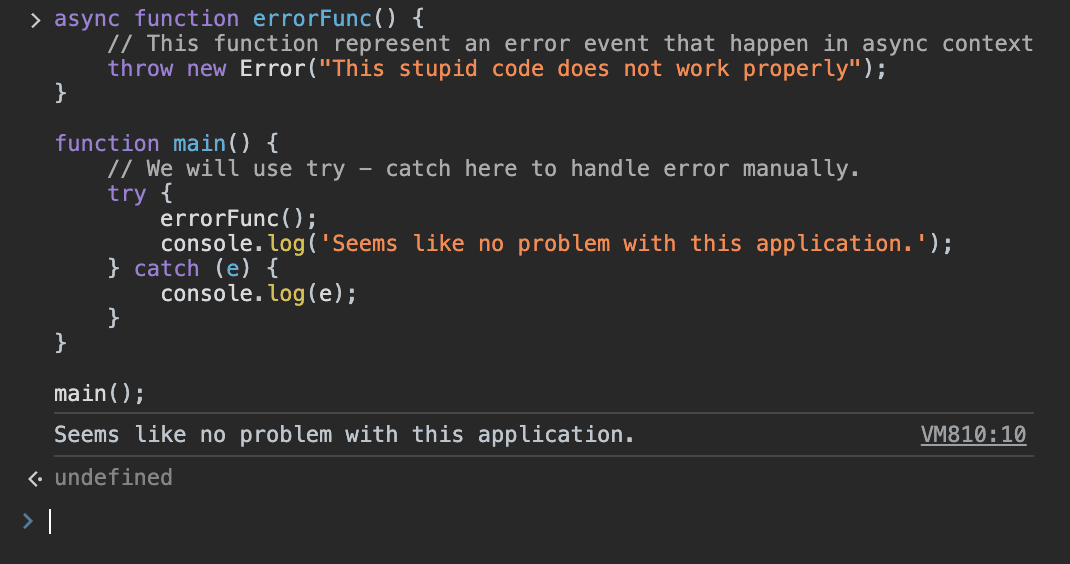Click the console.log(e) statement
This screenshot has width=1070, height=564.
click(x=259, y=294)
